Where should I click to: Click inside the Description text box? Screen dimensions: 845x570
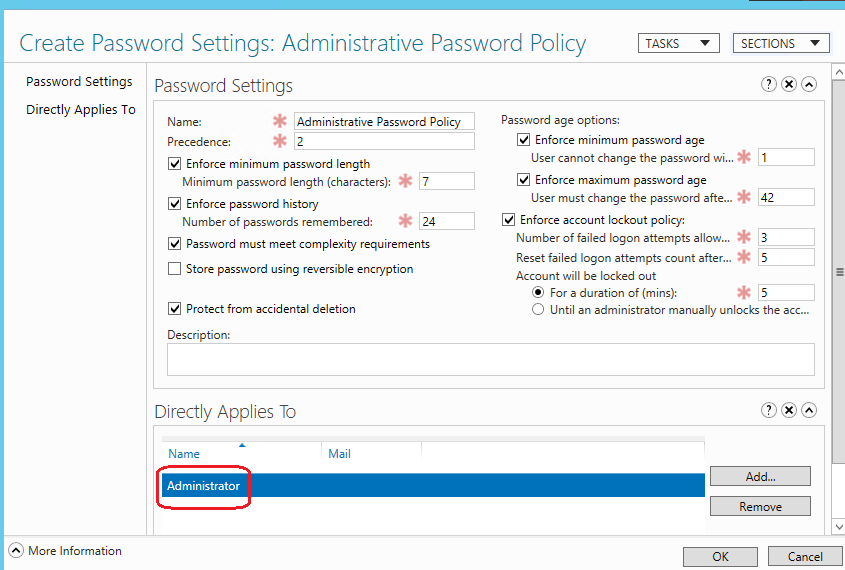[490, 359]
